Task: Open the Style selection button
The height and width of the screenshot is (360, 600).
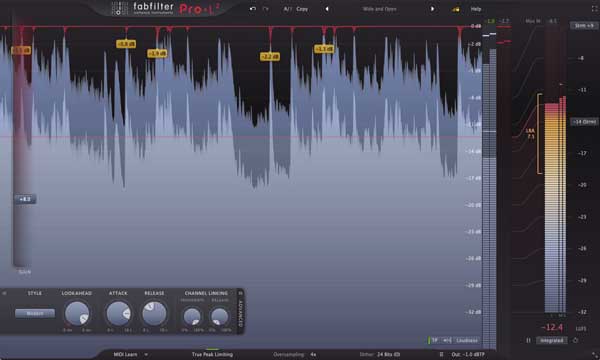Action: point(35,313)
